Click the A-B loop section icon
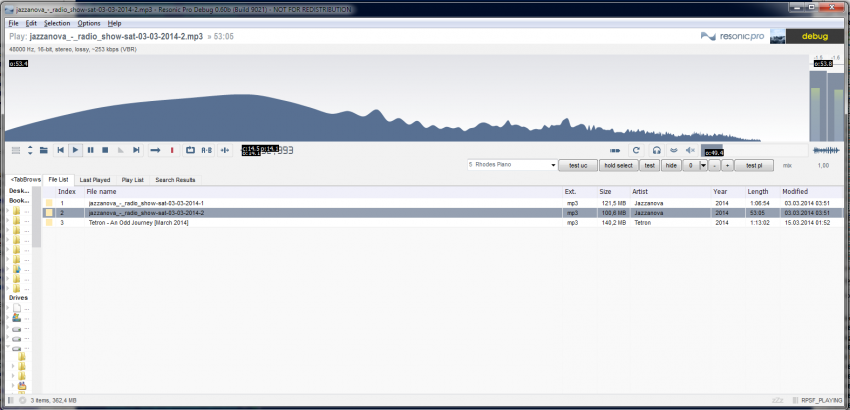 pos(206,150)
